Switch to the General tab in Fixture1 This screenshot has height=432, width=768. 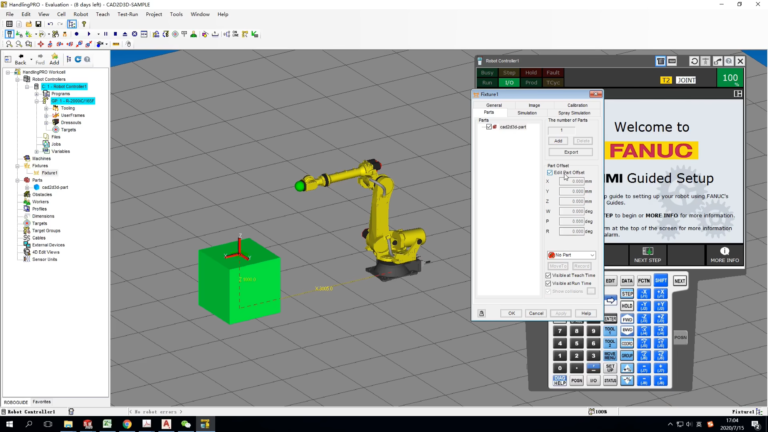[x=494, y=105]
